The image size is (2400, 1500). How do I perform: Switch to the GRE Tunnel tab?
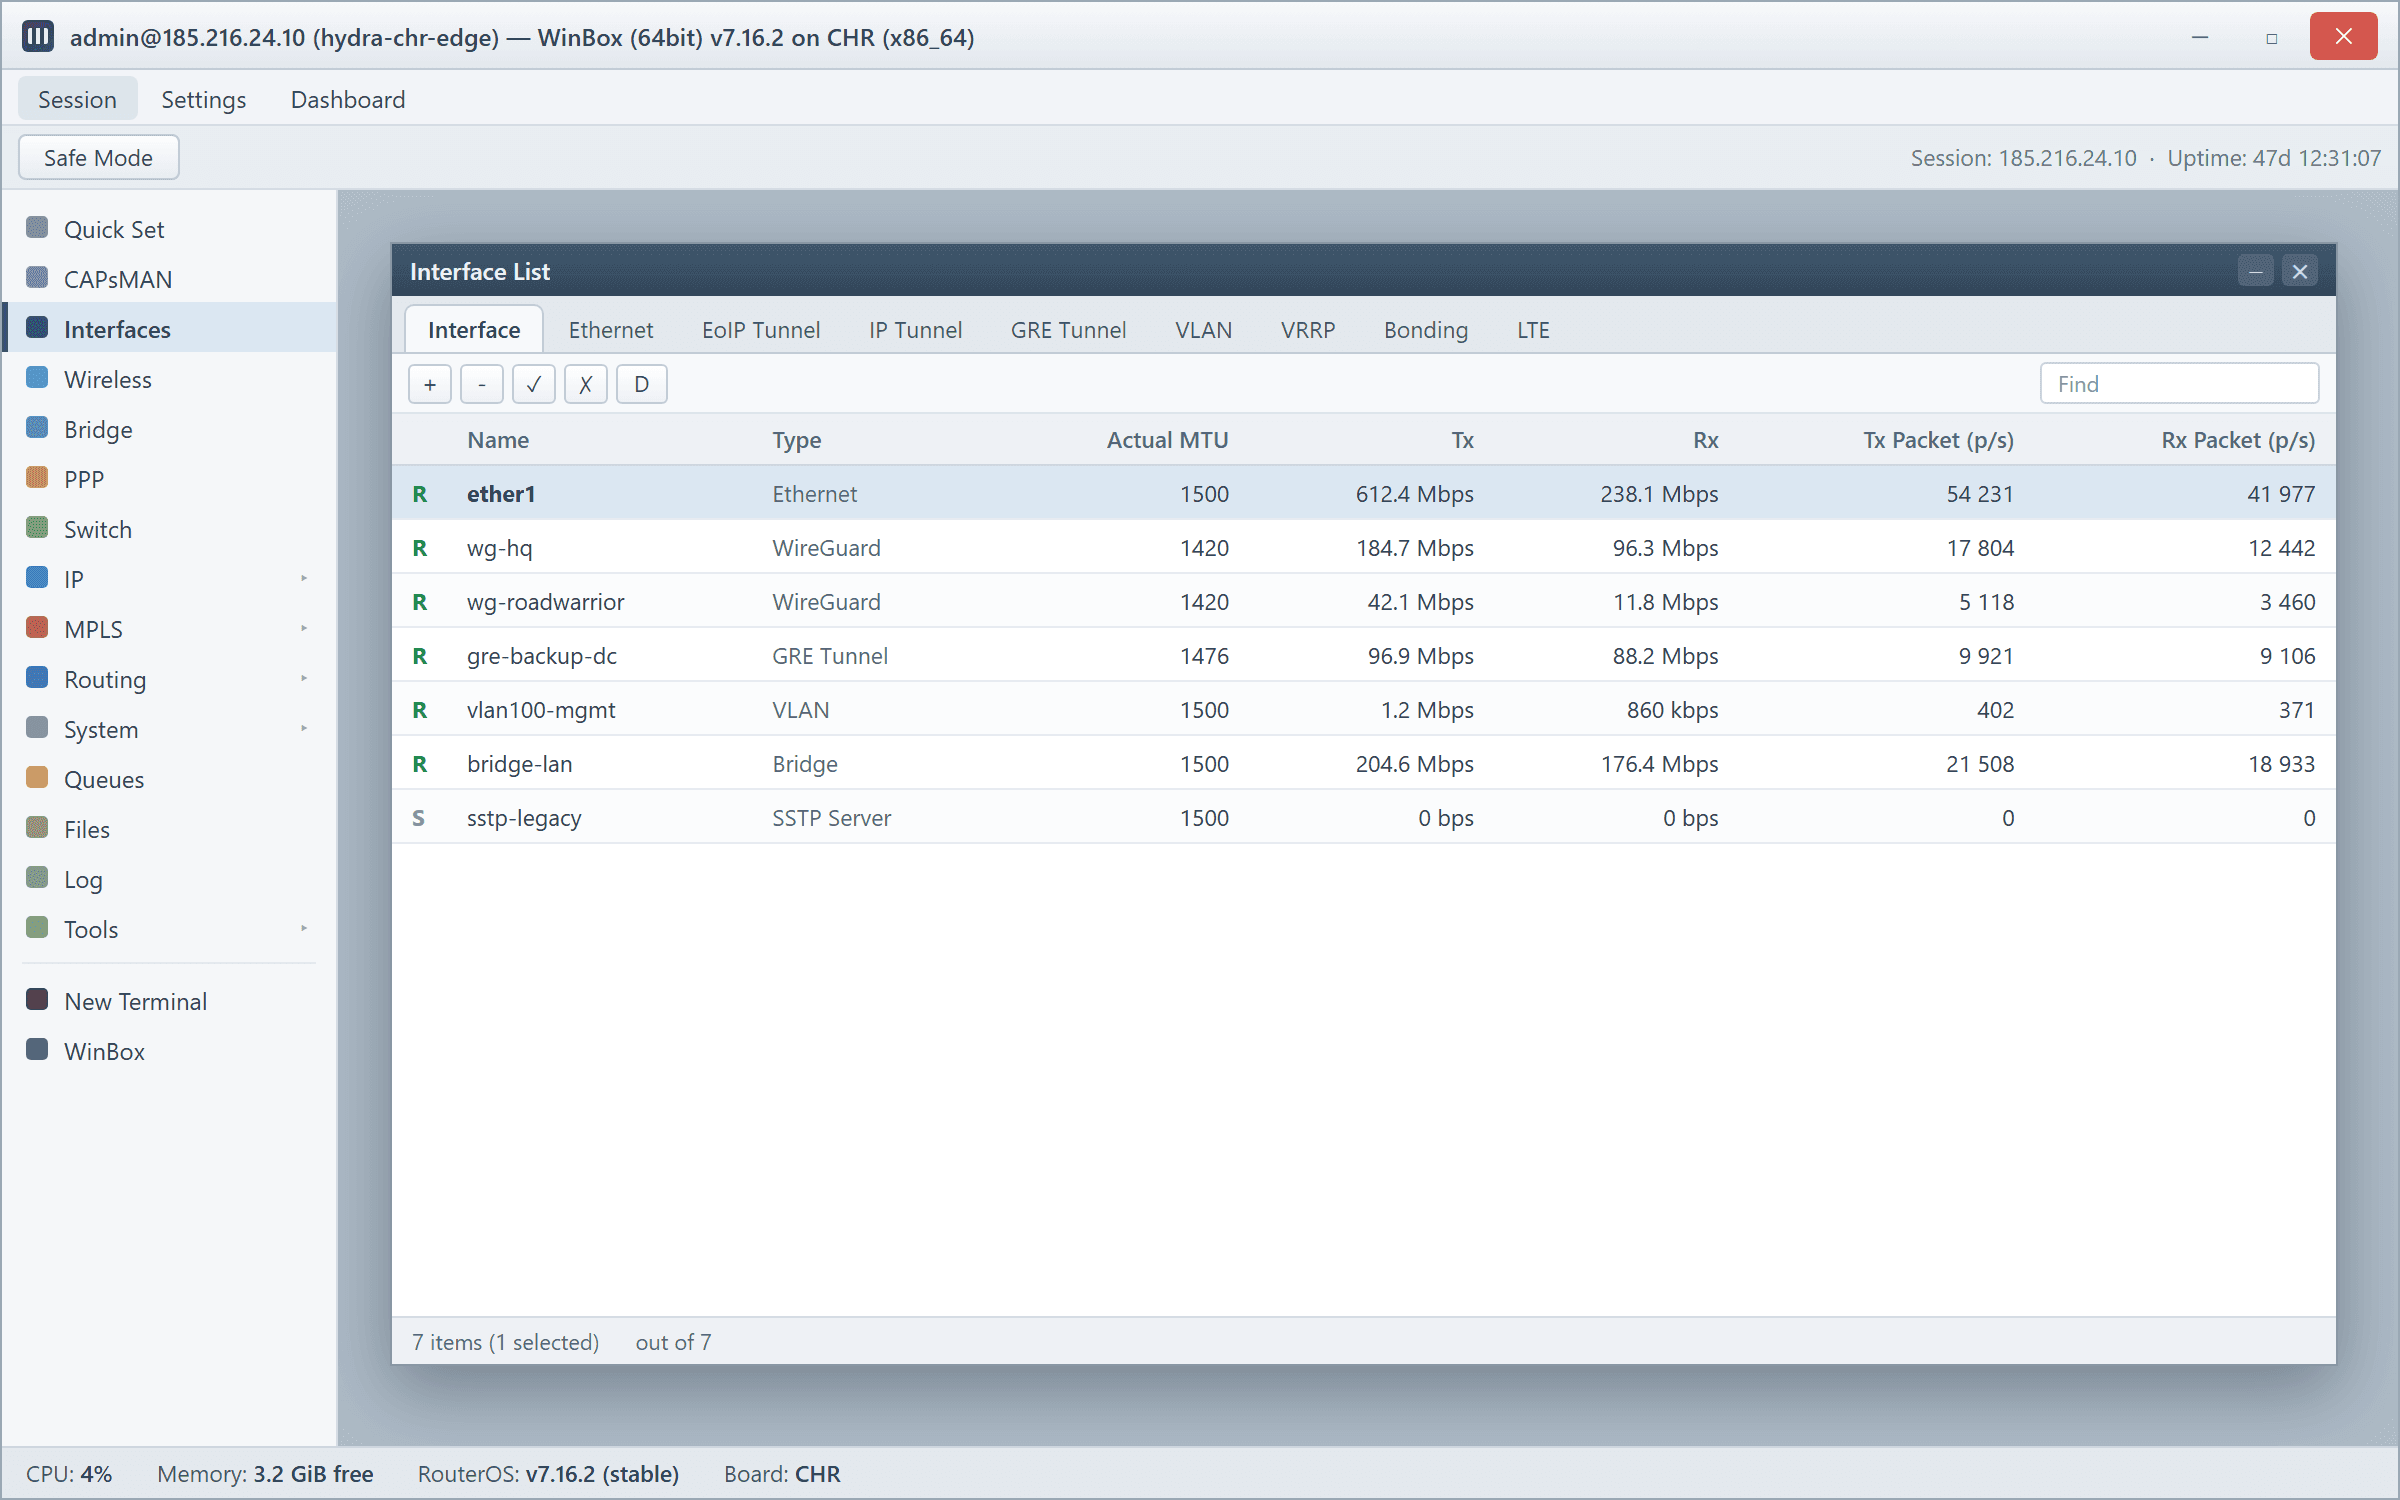click(1068, 330)
